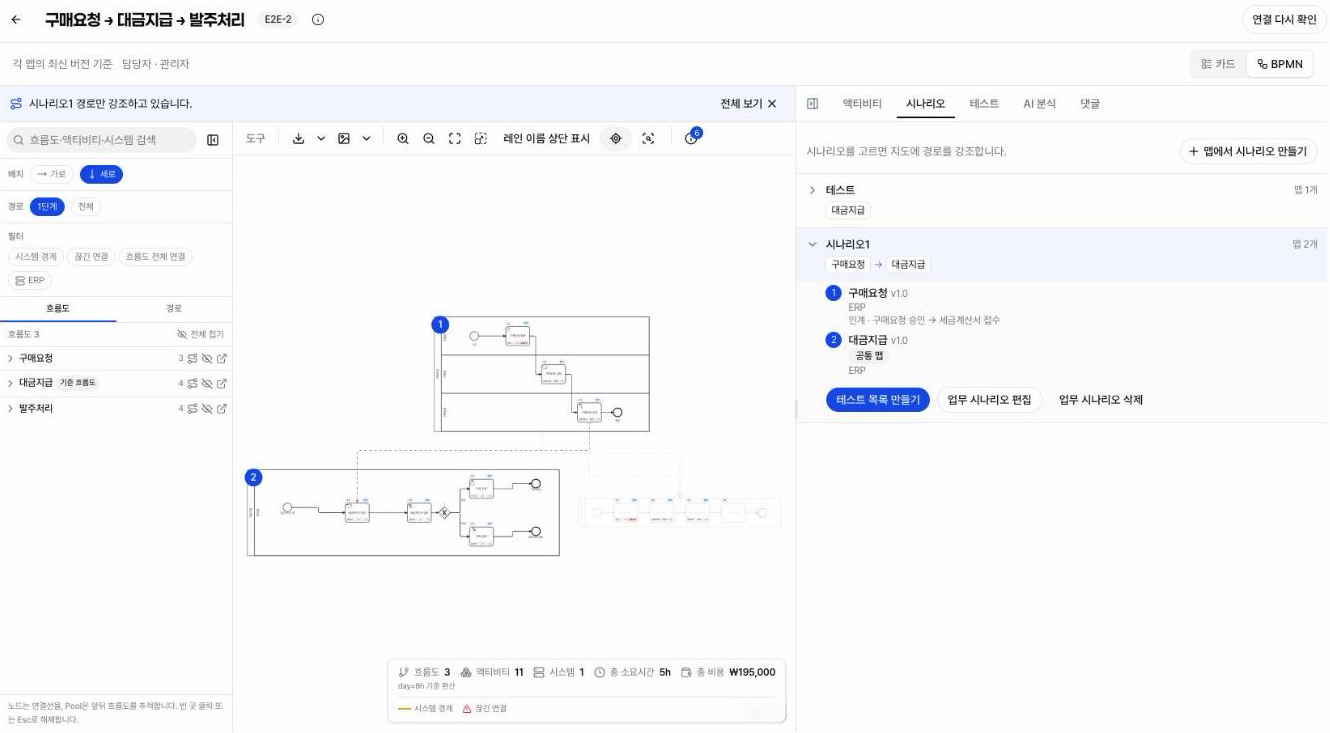Toggle the 끊긴 연결 filter chip

(91, 257)
